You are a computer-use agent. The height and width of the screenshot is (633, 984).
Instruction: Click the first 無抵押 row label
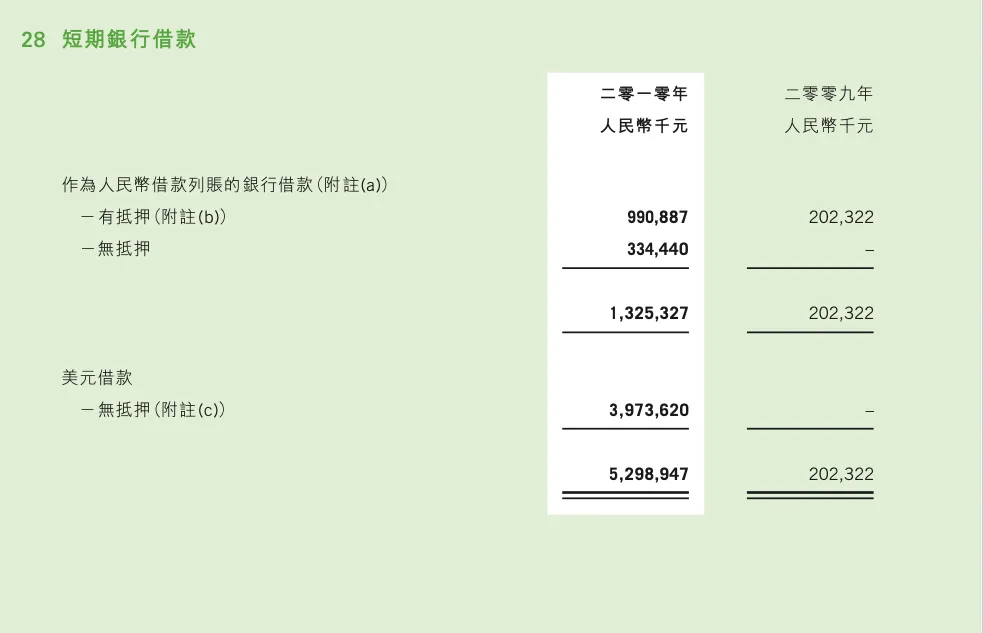coord(116,249)
